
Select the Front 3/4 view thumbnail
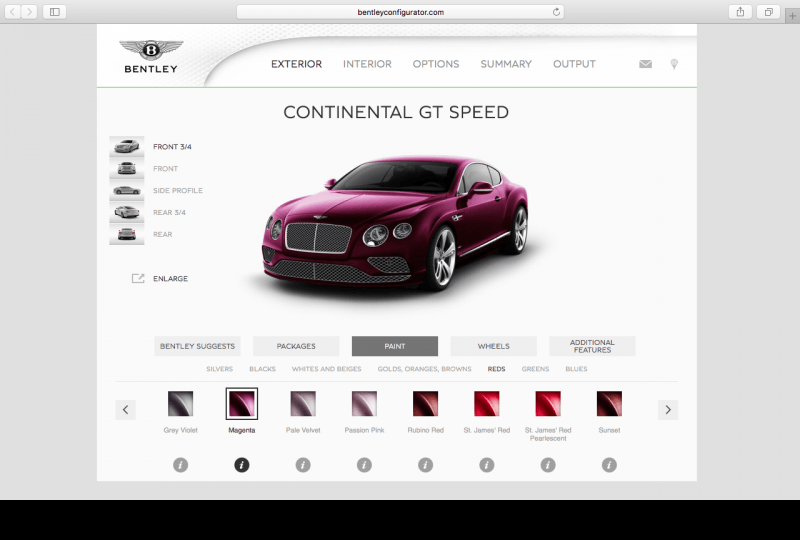pyautogui.click(x=127, y=146)
